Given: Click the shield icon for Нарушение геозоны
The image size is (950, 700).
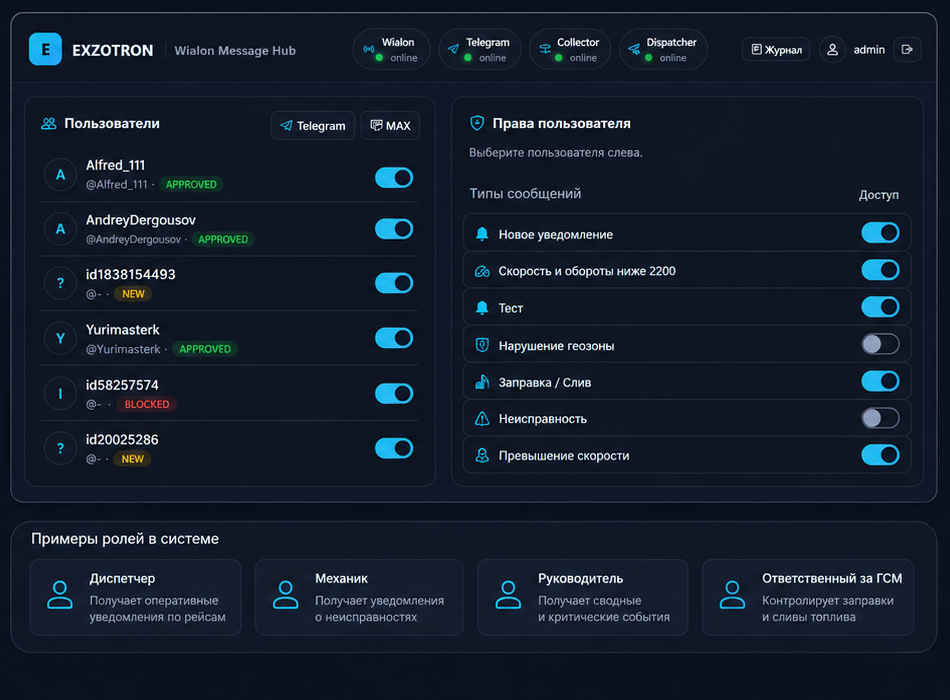Looking at the screenshot, I should (482, 345).
